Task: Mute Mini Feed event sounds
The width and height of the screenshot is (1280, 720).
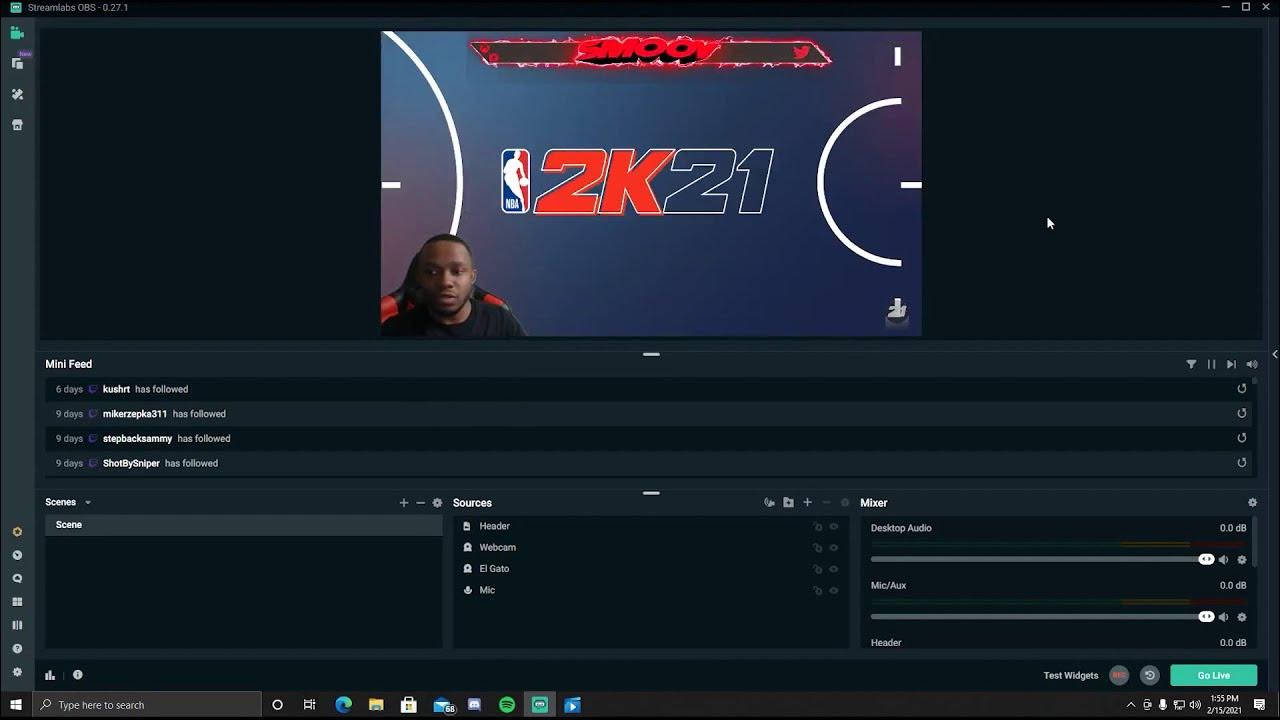Action: [1251, 365]
